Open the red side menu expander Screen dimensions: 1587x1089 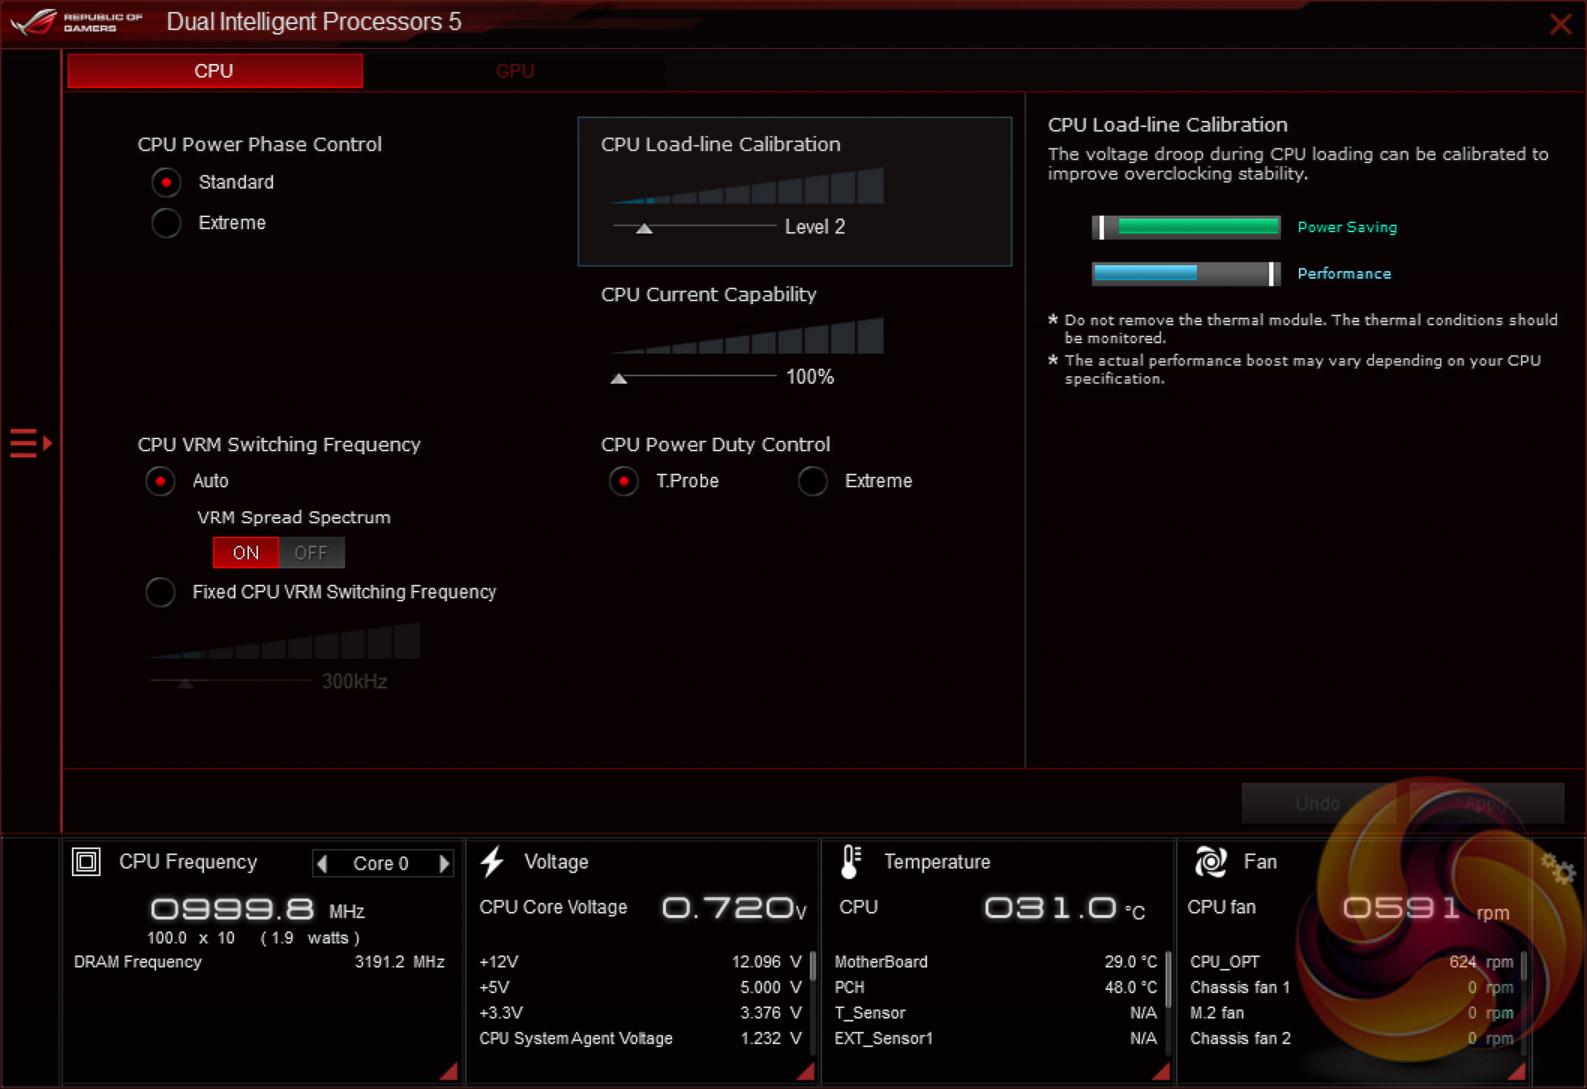coord(30,442)
